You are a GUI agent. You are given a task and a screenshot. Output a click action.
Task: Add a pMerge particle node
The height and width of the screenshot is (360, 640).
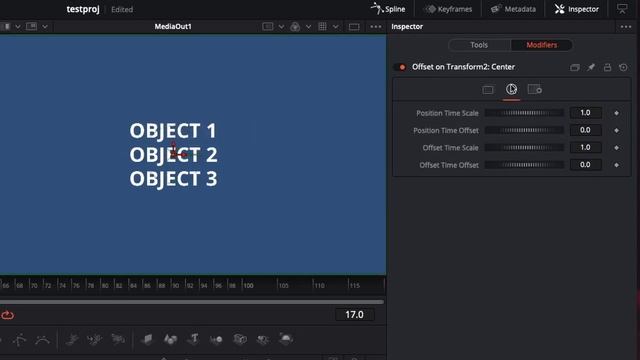tap(95, 340)
